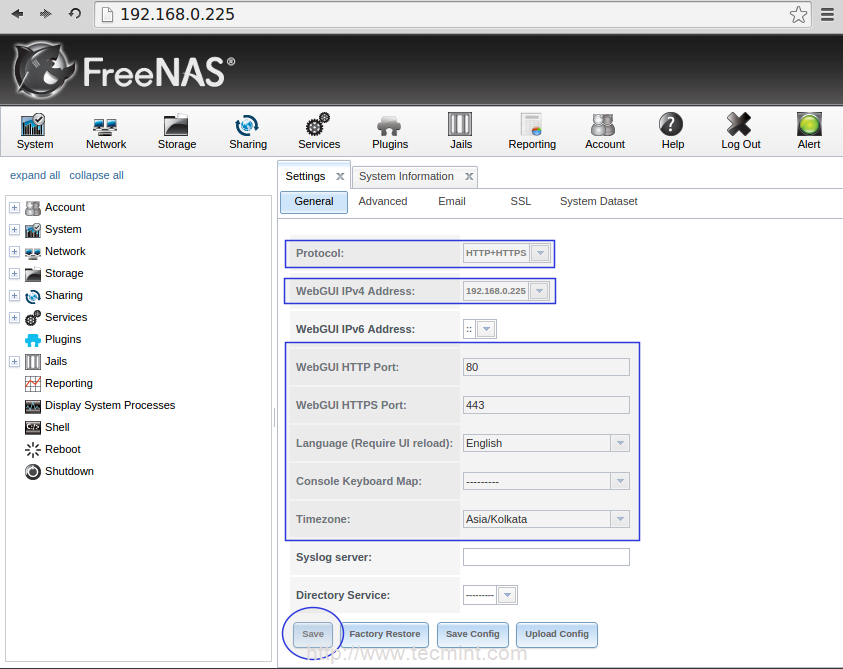Open the Plugins toolbar icon
This screenshot has height=669, width=843.
[389, 131]
